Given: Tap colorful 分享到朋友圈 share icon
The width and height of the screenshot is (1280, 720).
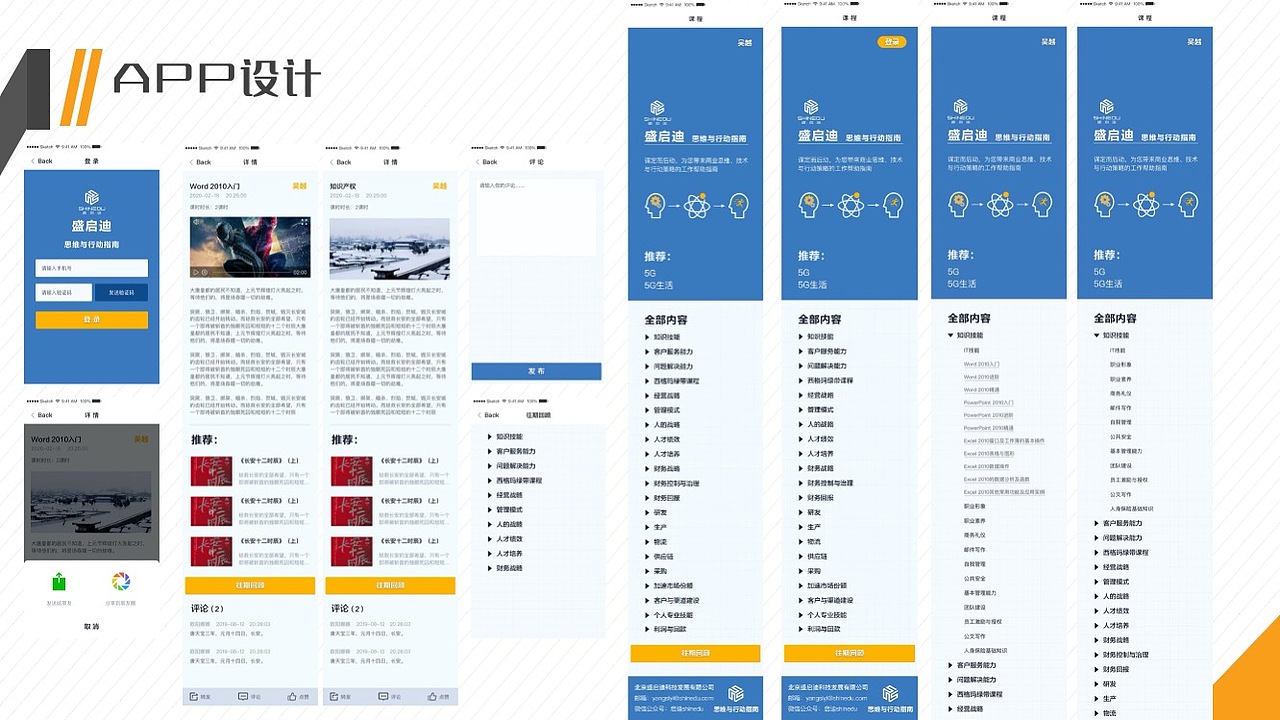Looking at the screenshot, I should click(x=120, y=581).
